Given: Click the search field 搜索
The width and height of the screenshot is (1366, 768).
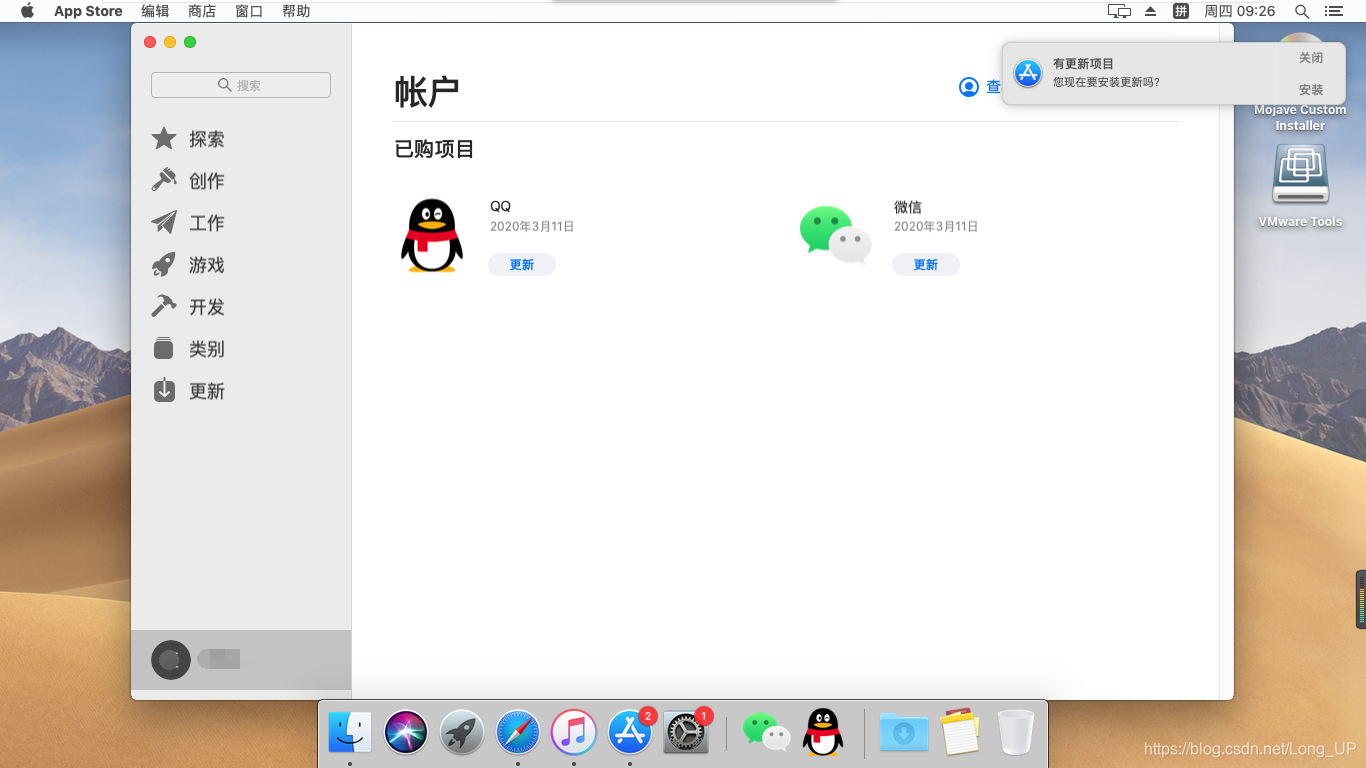Looking at the screenshot, I should tap(241, 85).
